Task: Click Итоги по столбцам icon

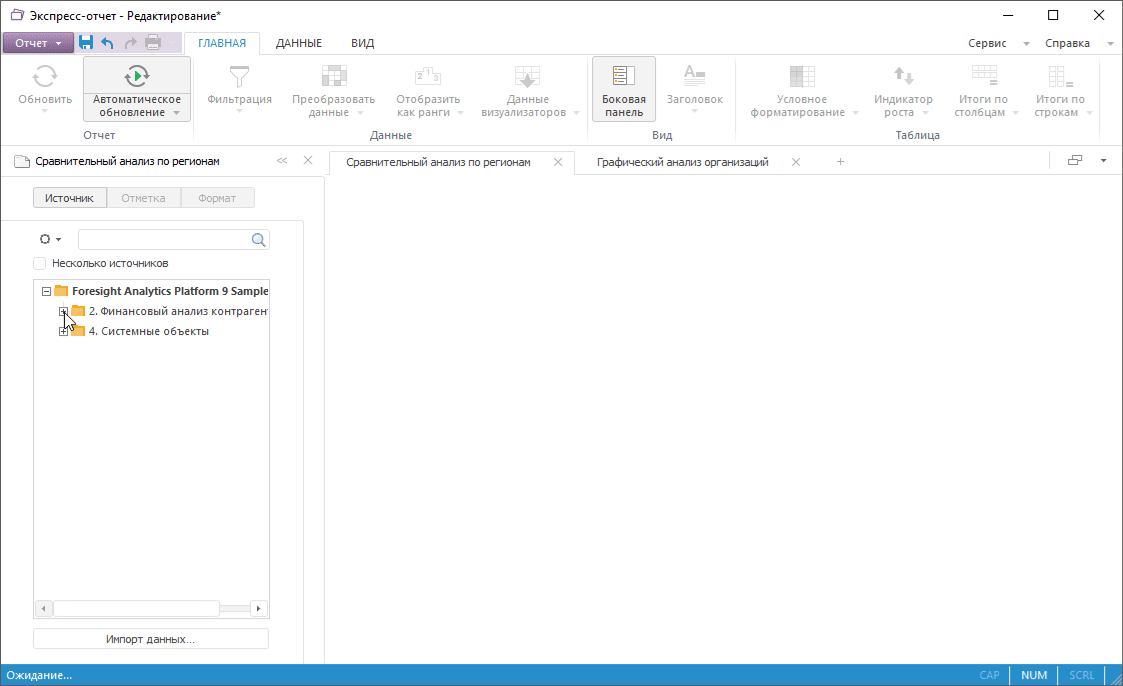Action: (x=984, y=75)
